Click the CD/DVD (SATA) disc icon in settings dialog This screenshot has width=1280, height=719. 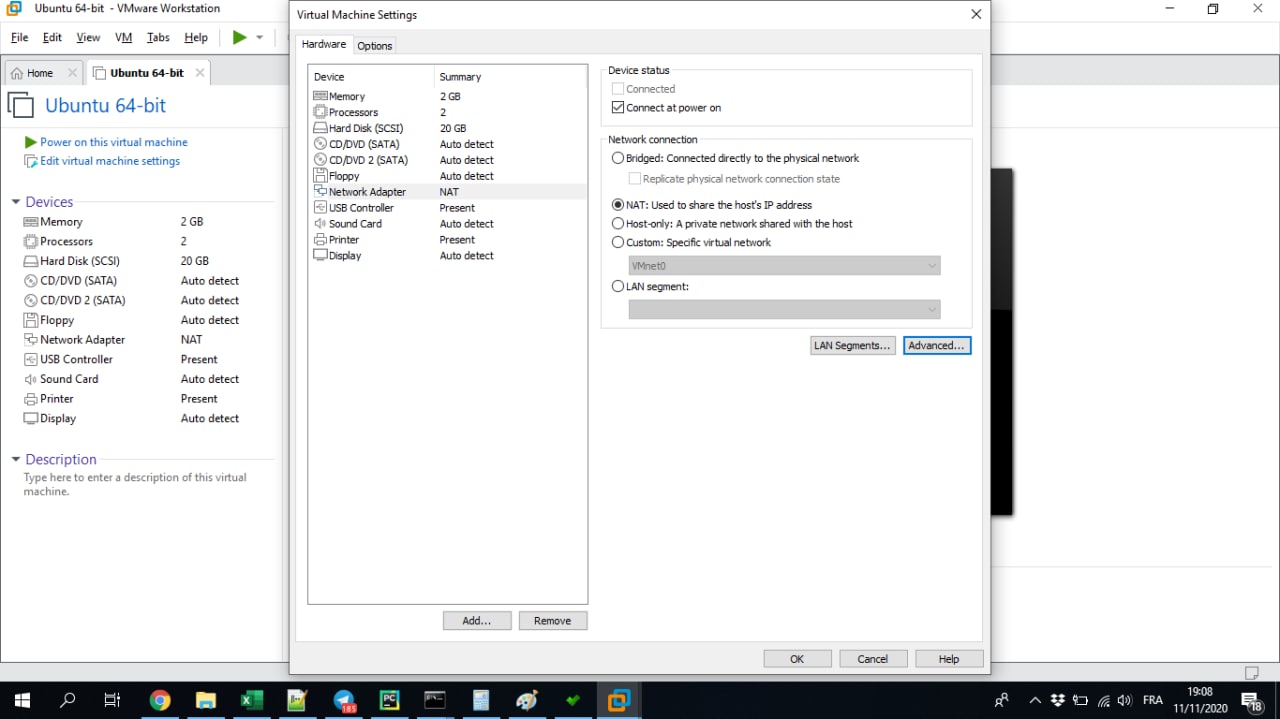(x=320, y=144)
